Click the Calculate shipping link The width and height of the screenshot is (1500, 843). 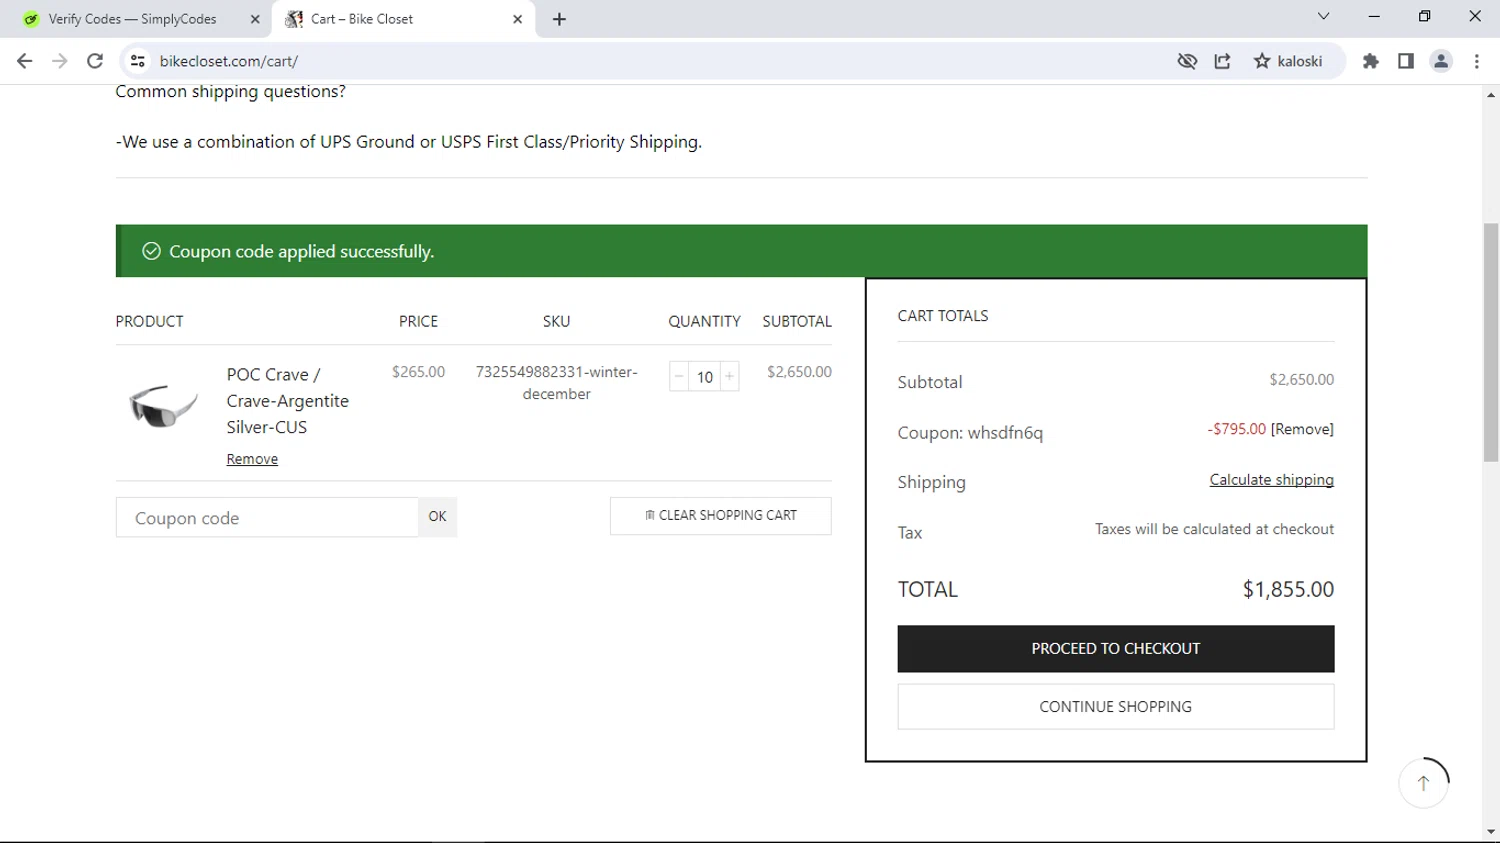1271,480
